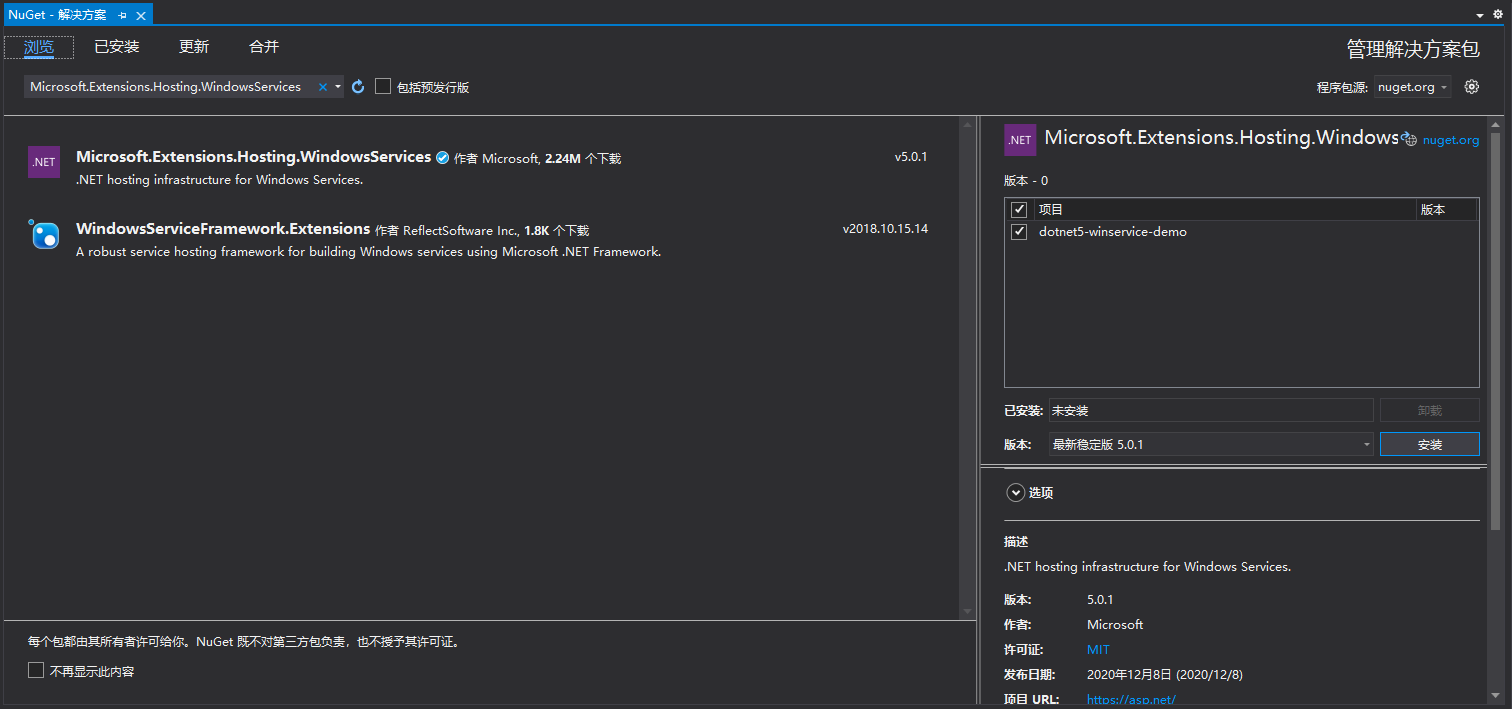
Task: Click the 项目 column header
Action: [1225, 210]
